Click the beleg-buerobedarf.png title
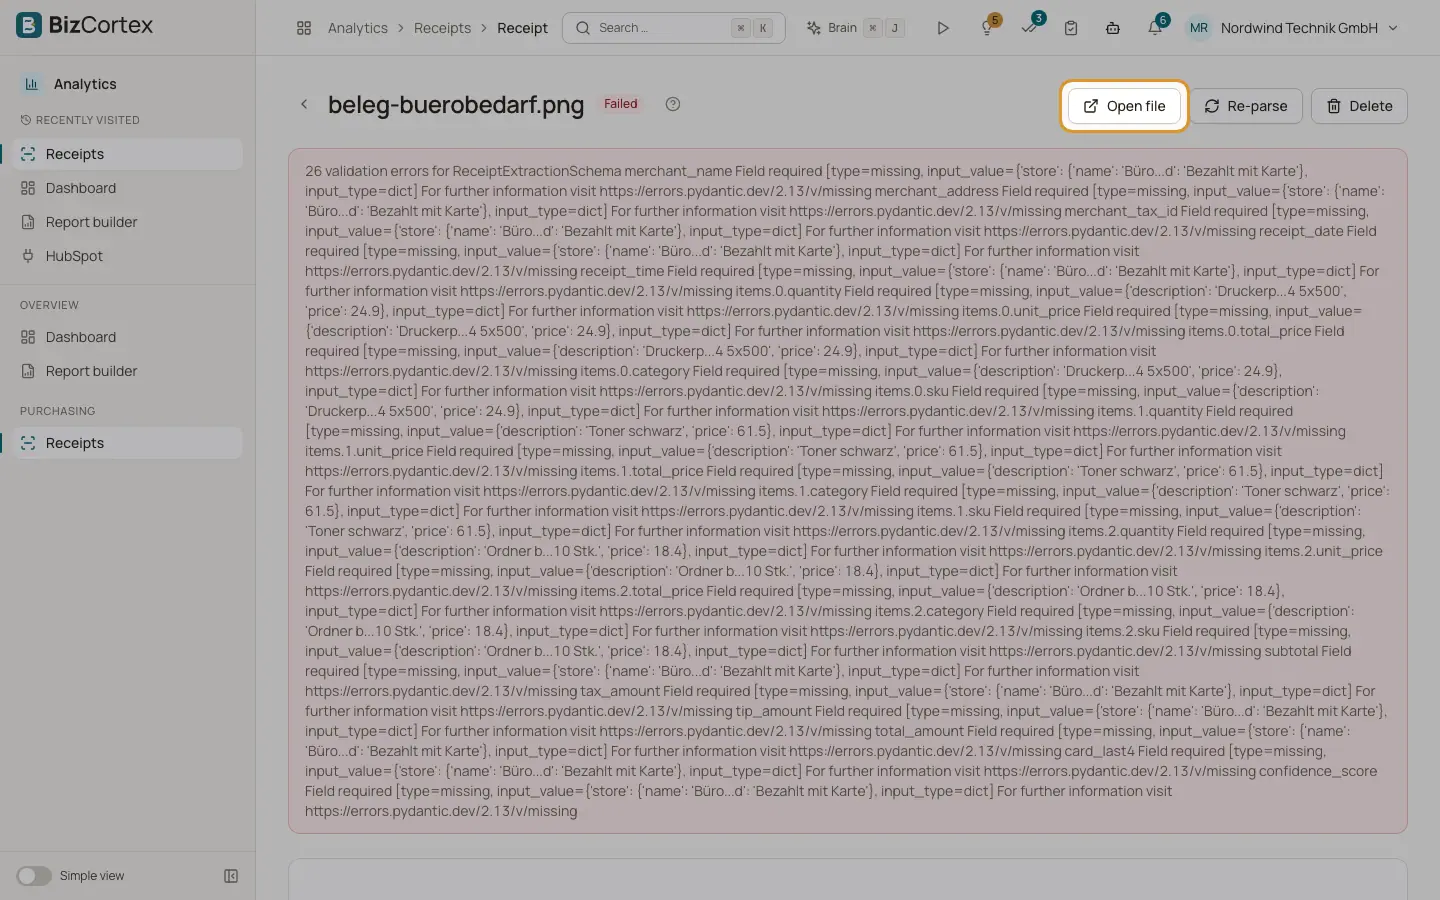1440x900 pixels. point(456,105)
